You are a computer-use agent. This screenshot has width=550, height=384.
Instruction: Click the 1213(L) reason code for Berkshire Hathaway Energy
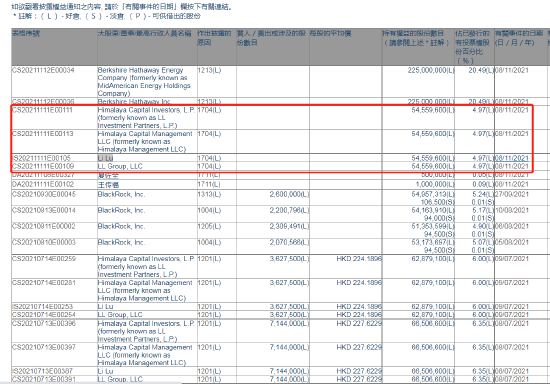[x=209, y=70]
